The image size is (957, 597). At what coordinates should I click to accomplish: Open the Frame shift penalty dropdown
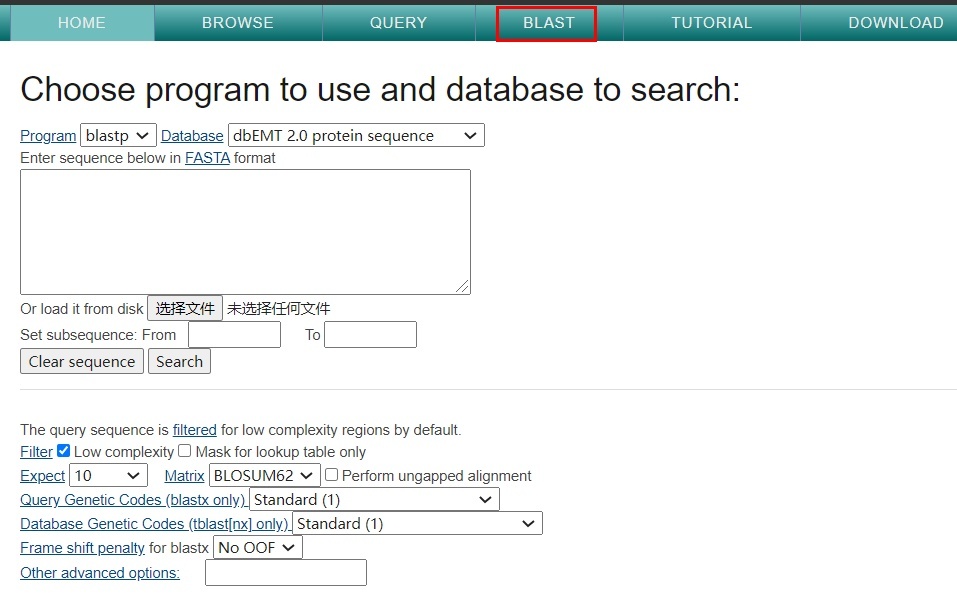click(x=257, y=548)
